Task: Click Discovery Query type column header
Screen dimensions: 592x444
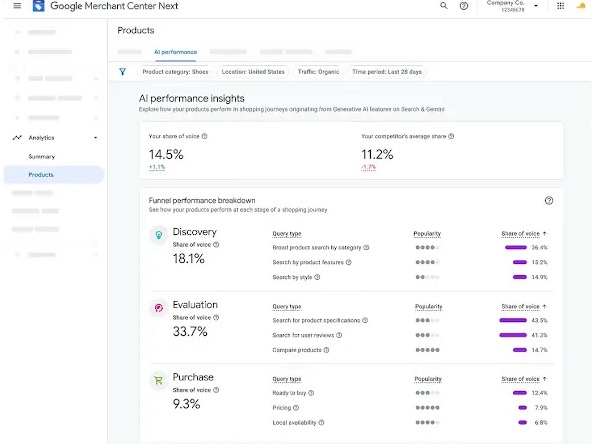Action: [x=287, y=234]
